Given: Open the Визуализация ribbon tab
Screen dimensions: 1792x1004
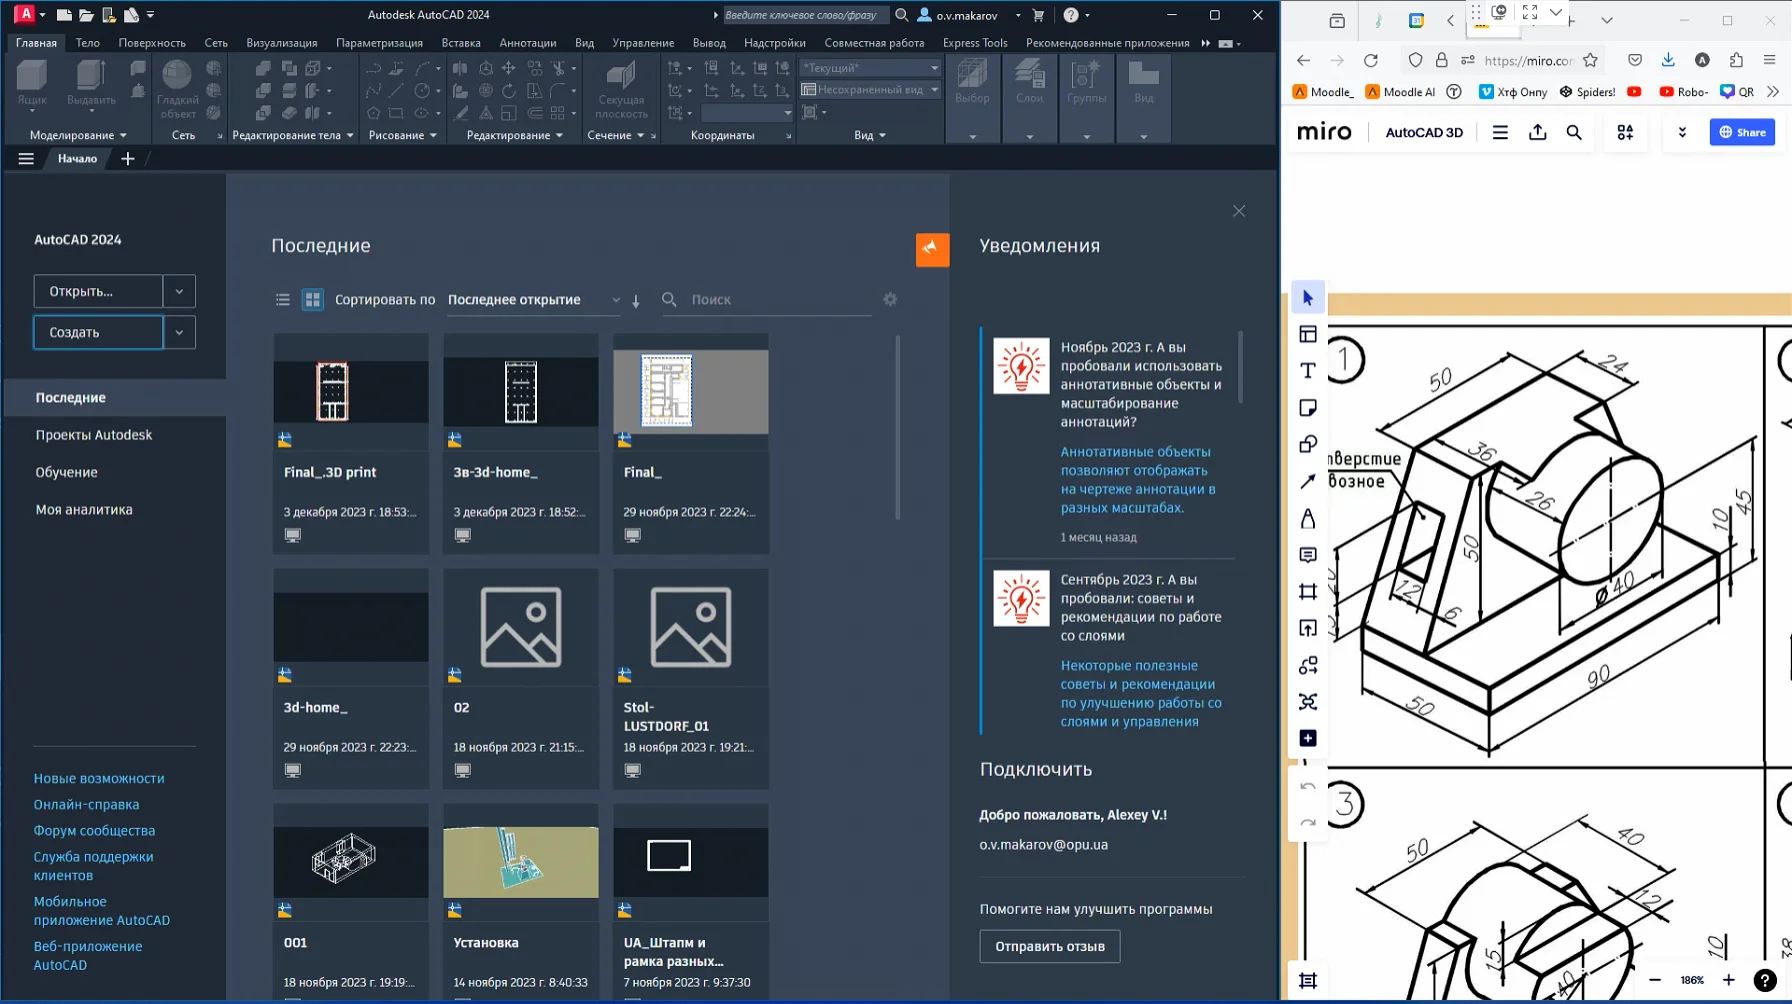Looking at the screenshot, I should coord(282,43).
